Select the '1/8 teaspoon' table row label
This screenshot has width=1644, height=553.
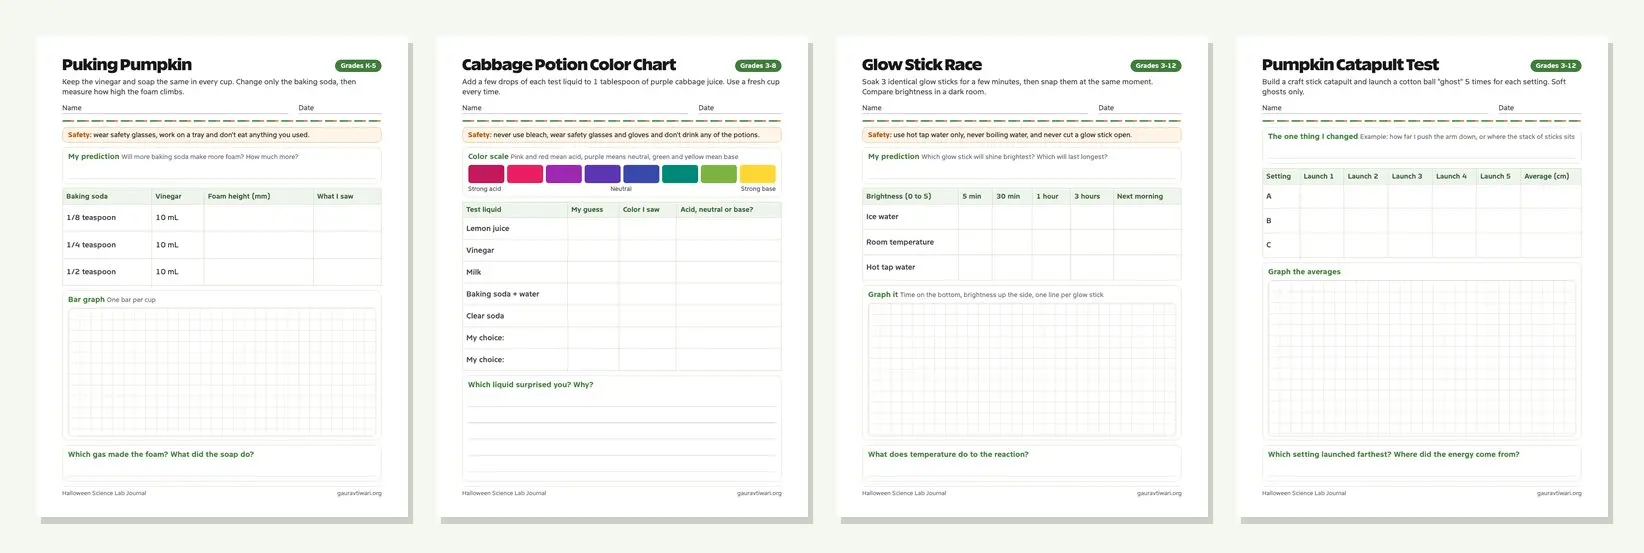coord(91,218)
